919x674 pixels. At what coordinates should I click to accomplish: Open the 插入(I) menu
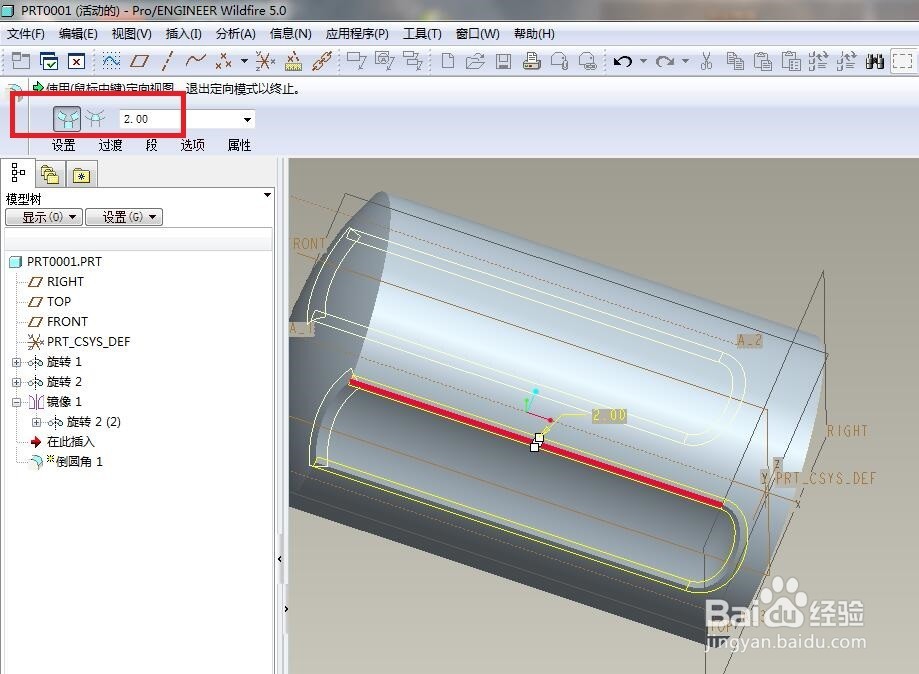(183, 33)
